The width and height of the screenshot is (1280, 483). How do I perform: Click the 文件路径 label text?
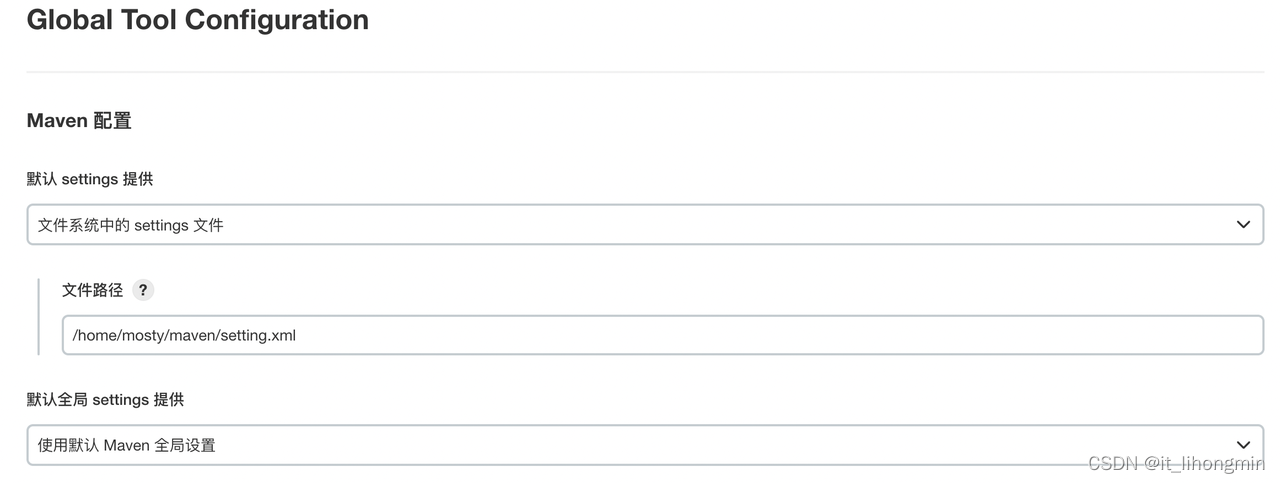point(92,290)
